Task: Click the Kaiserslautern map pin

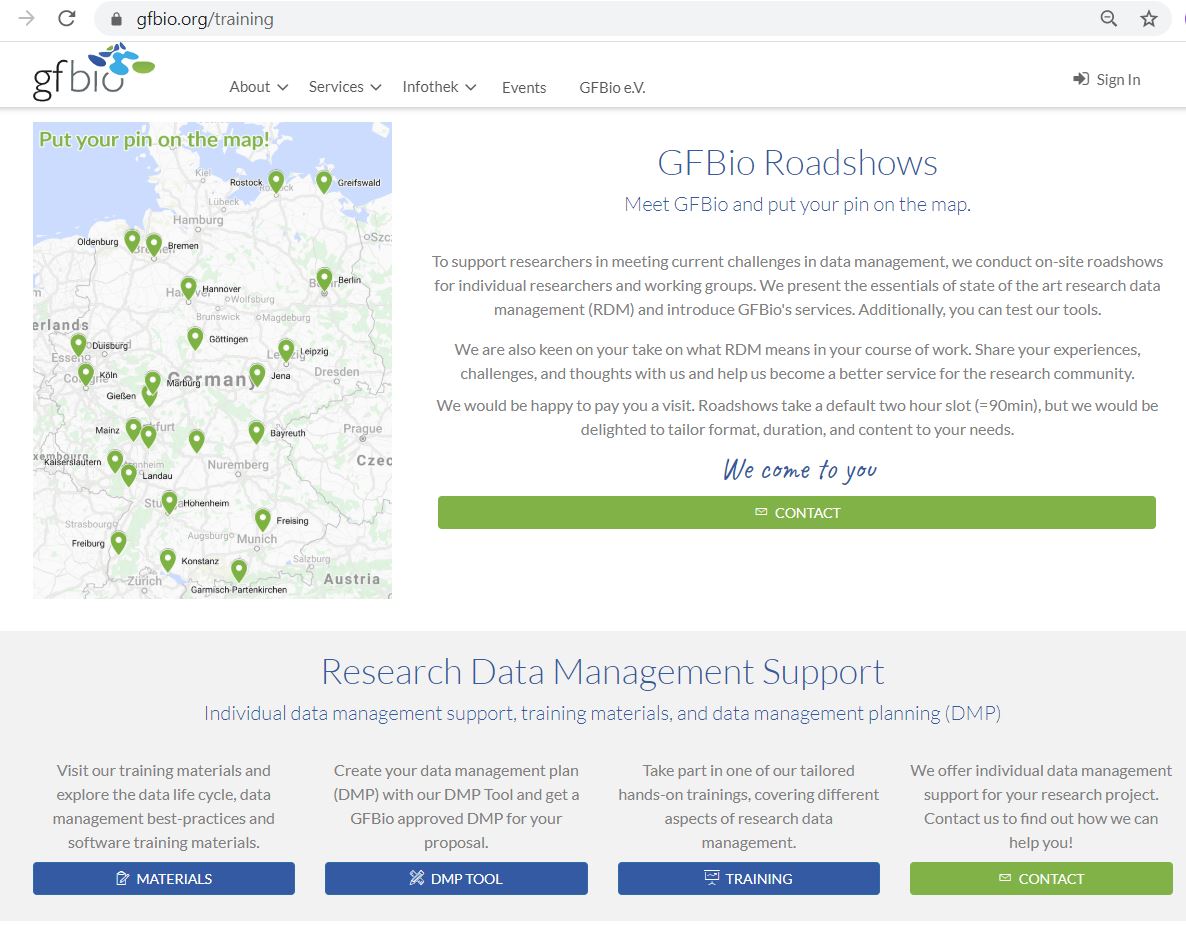Action: tap(115, 461)
